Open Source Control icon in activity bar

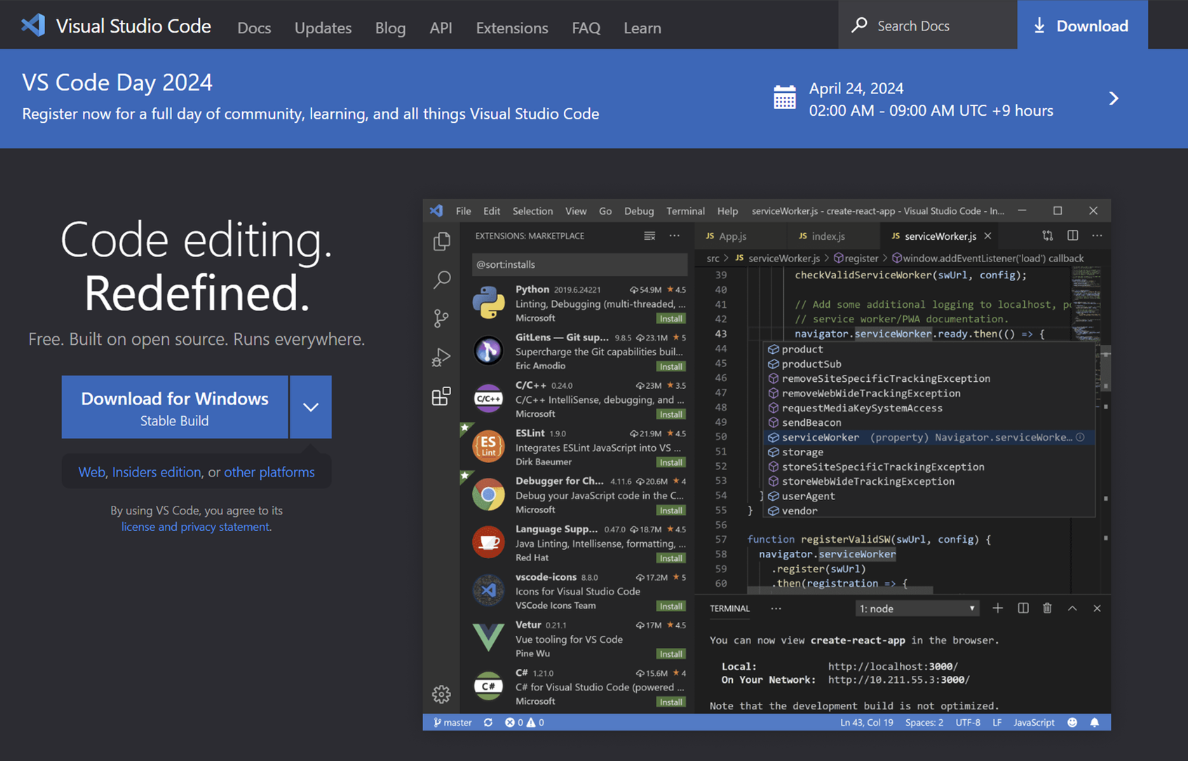pos(441,318)
